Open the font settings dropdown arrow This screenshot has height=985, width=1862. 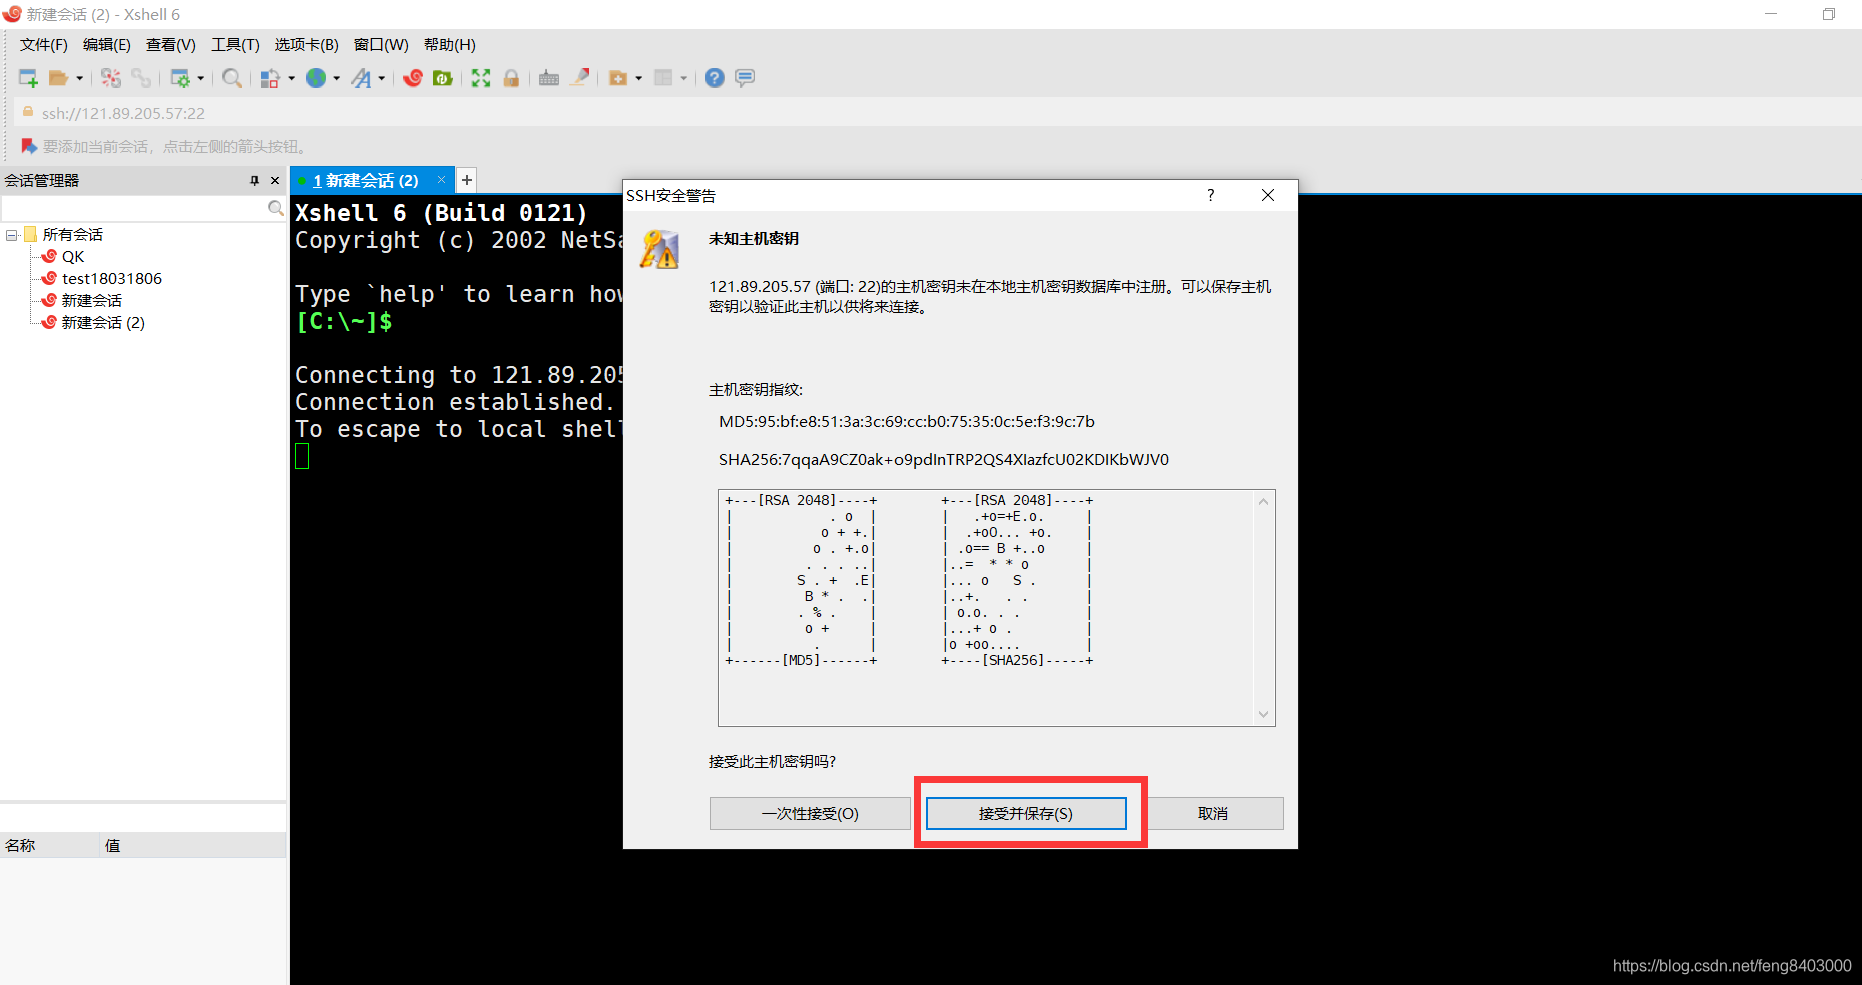tap(381, 77)
